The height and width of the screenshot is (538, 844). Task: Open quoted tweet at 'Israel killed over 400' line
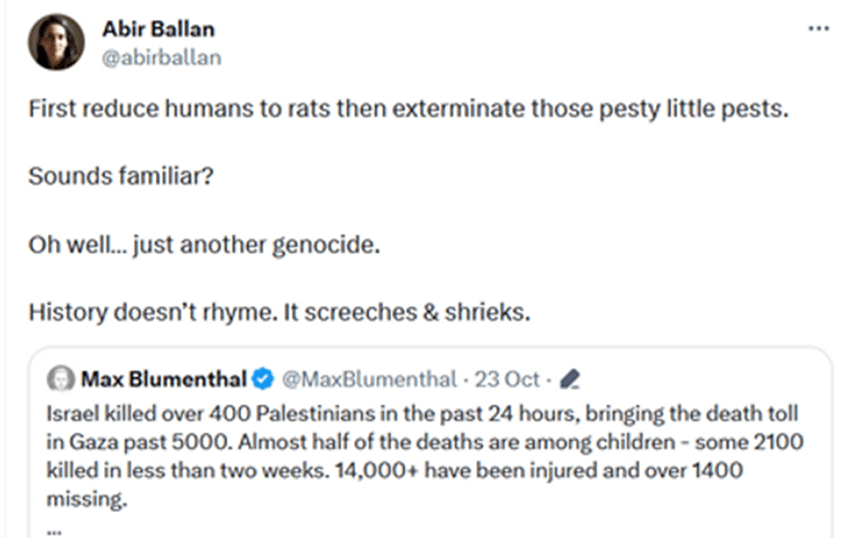pos(422,414)
